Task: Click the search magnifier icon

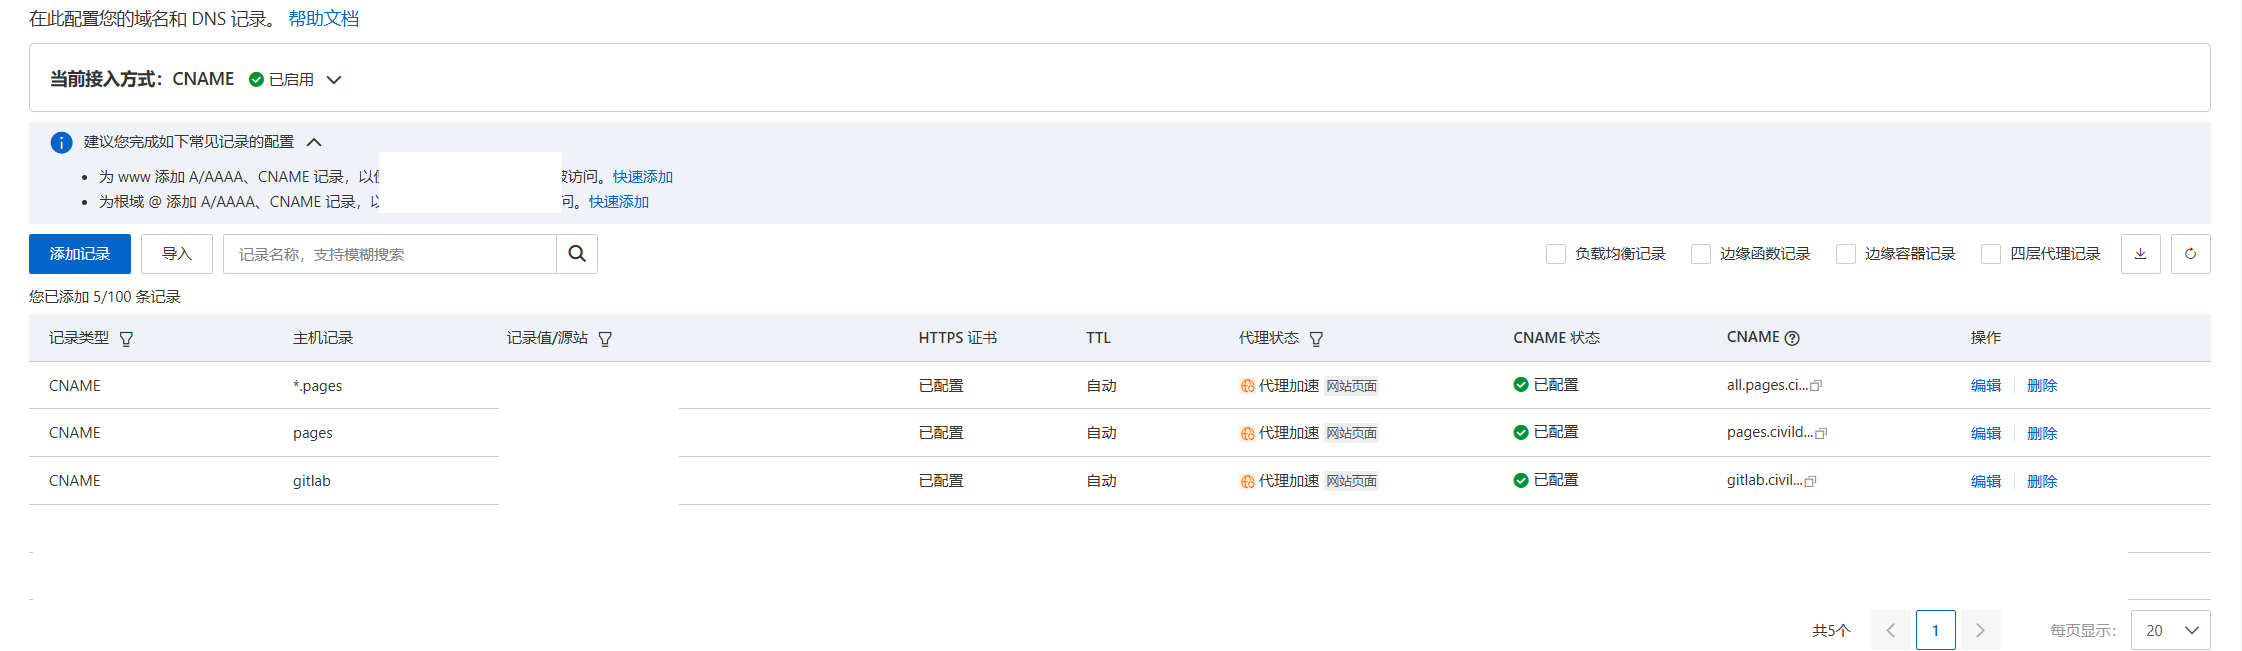Action: 577,254
